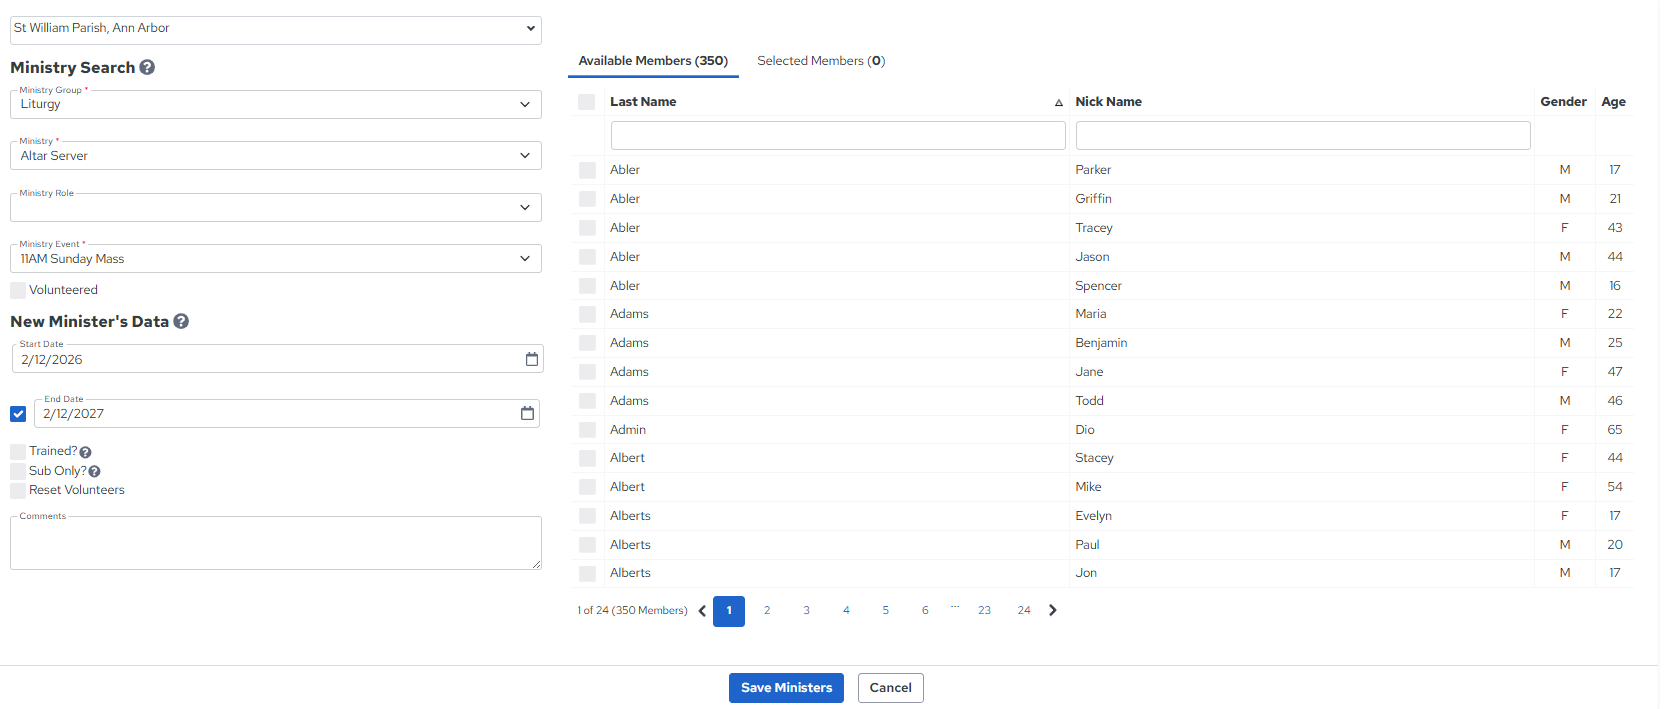
Task: Toggle the Volunteered checkbox
Action: click(18, 290)
